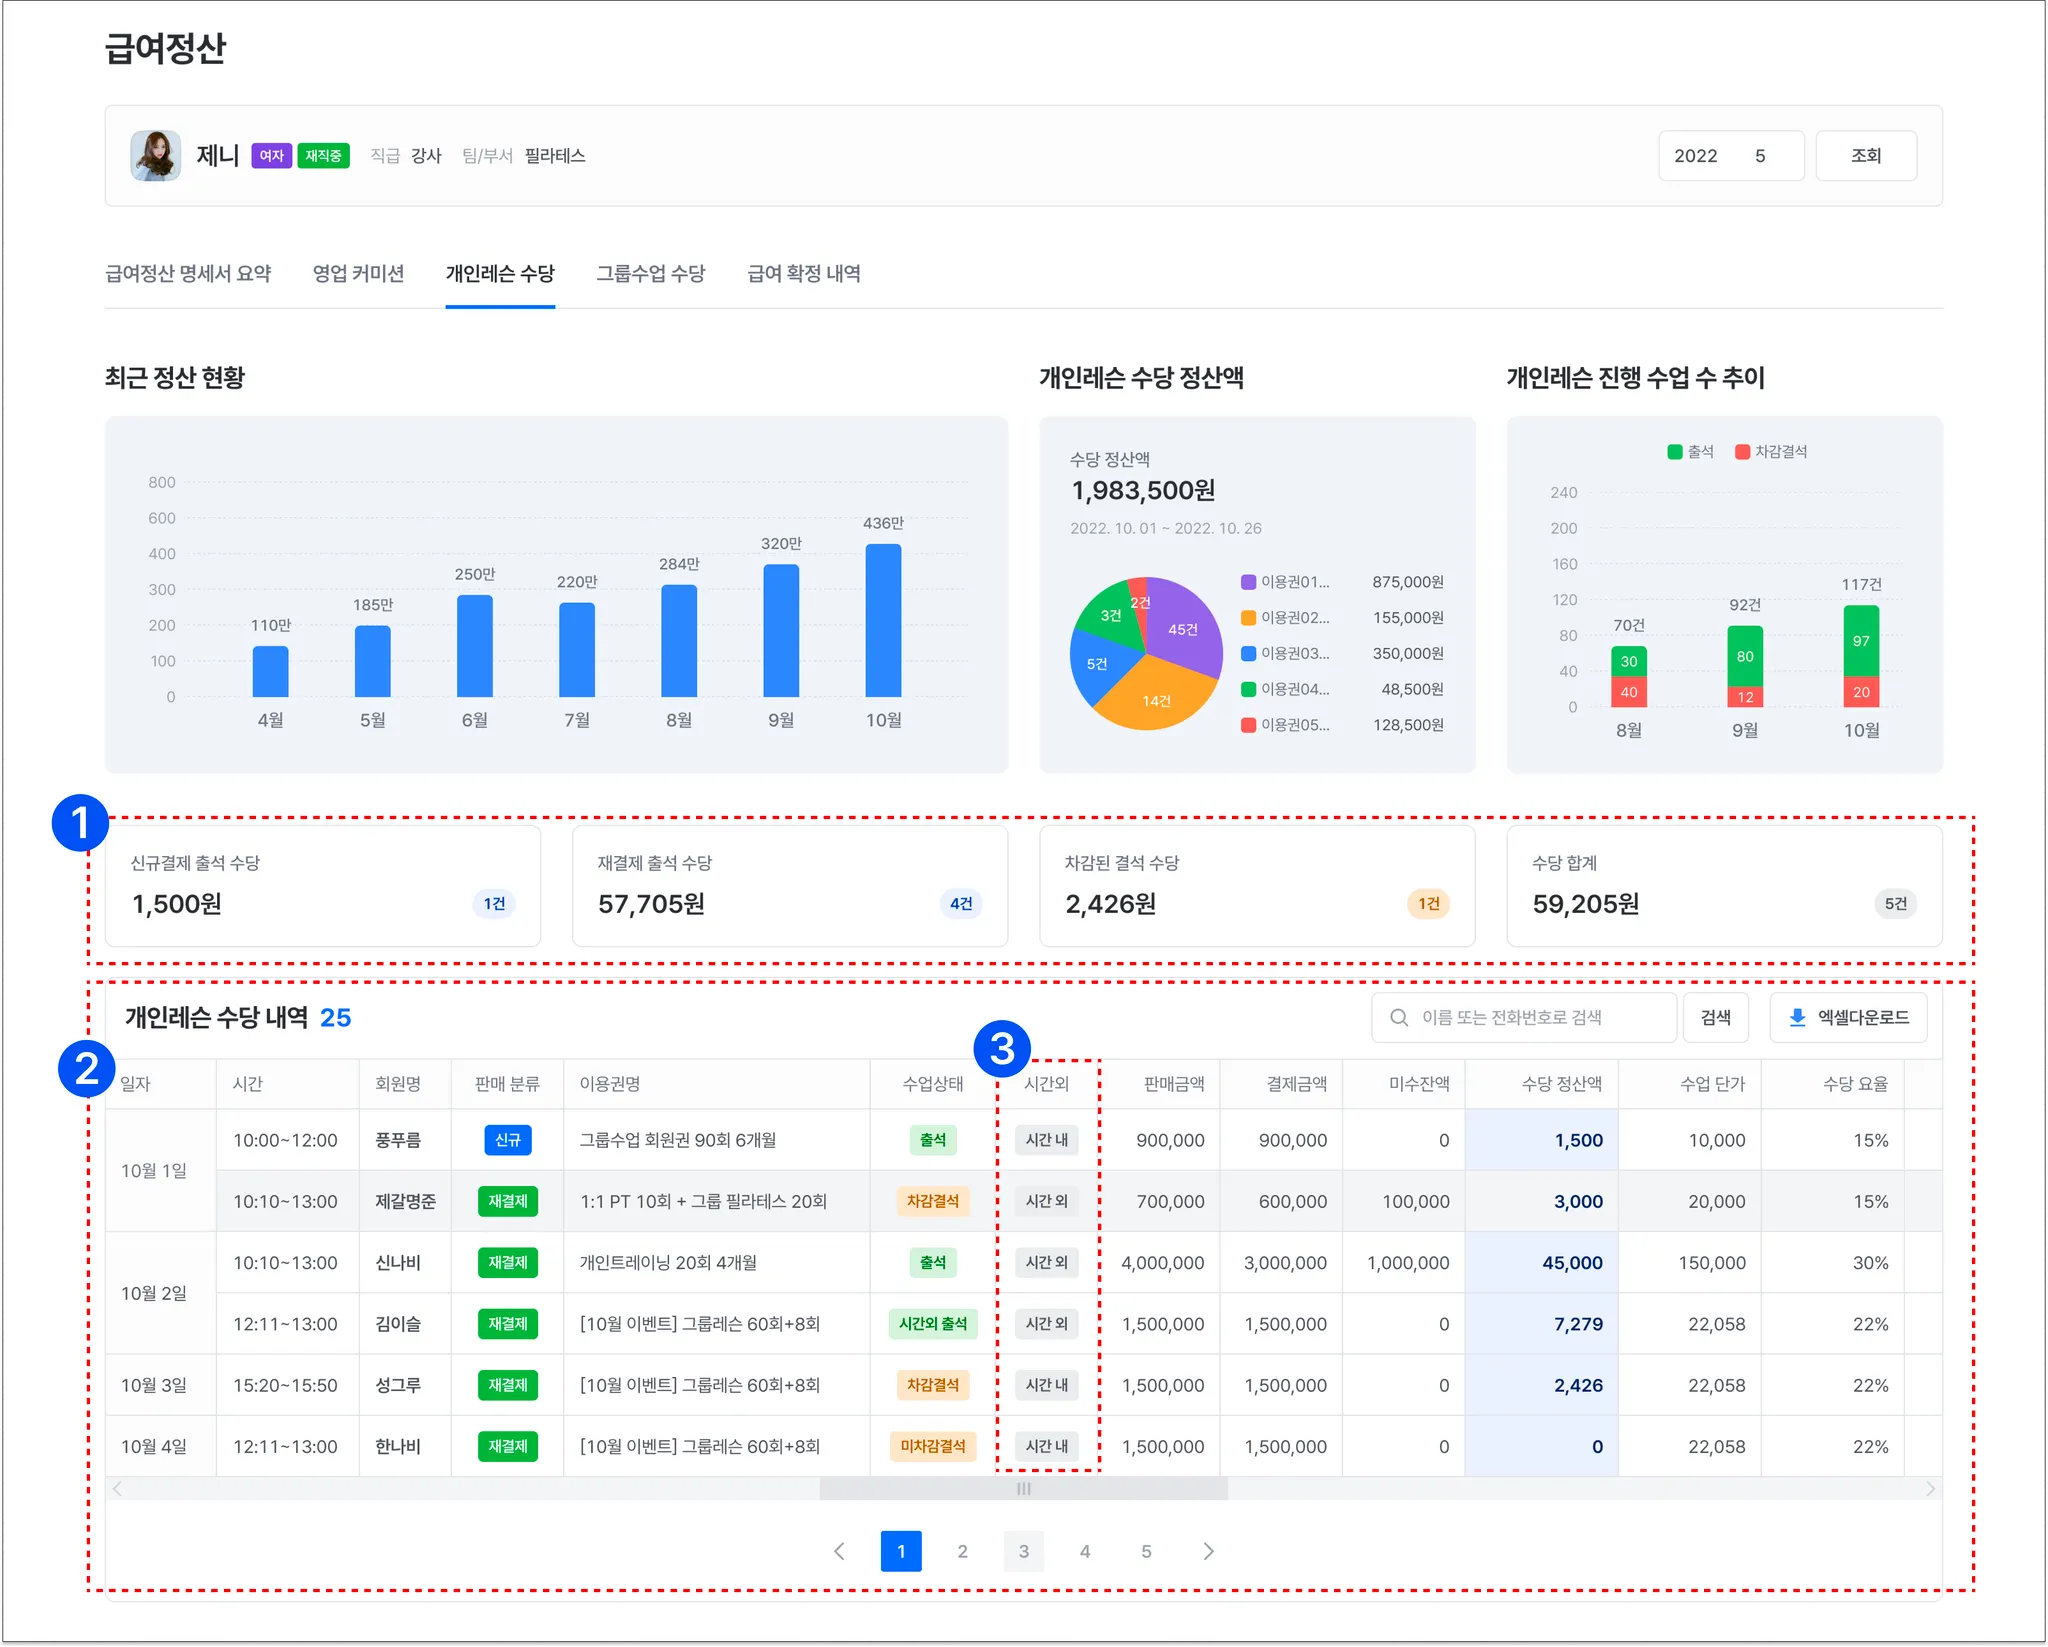Screen dimensions: 2048x1647
Task: Go to next pagination page arrow
Action: [x=1208, y=1551]
